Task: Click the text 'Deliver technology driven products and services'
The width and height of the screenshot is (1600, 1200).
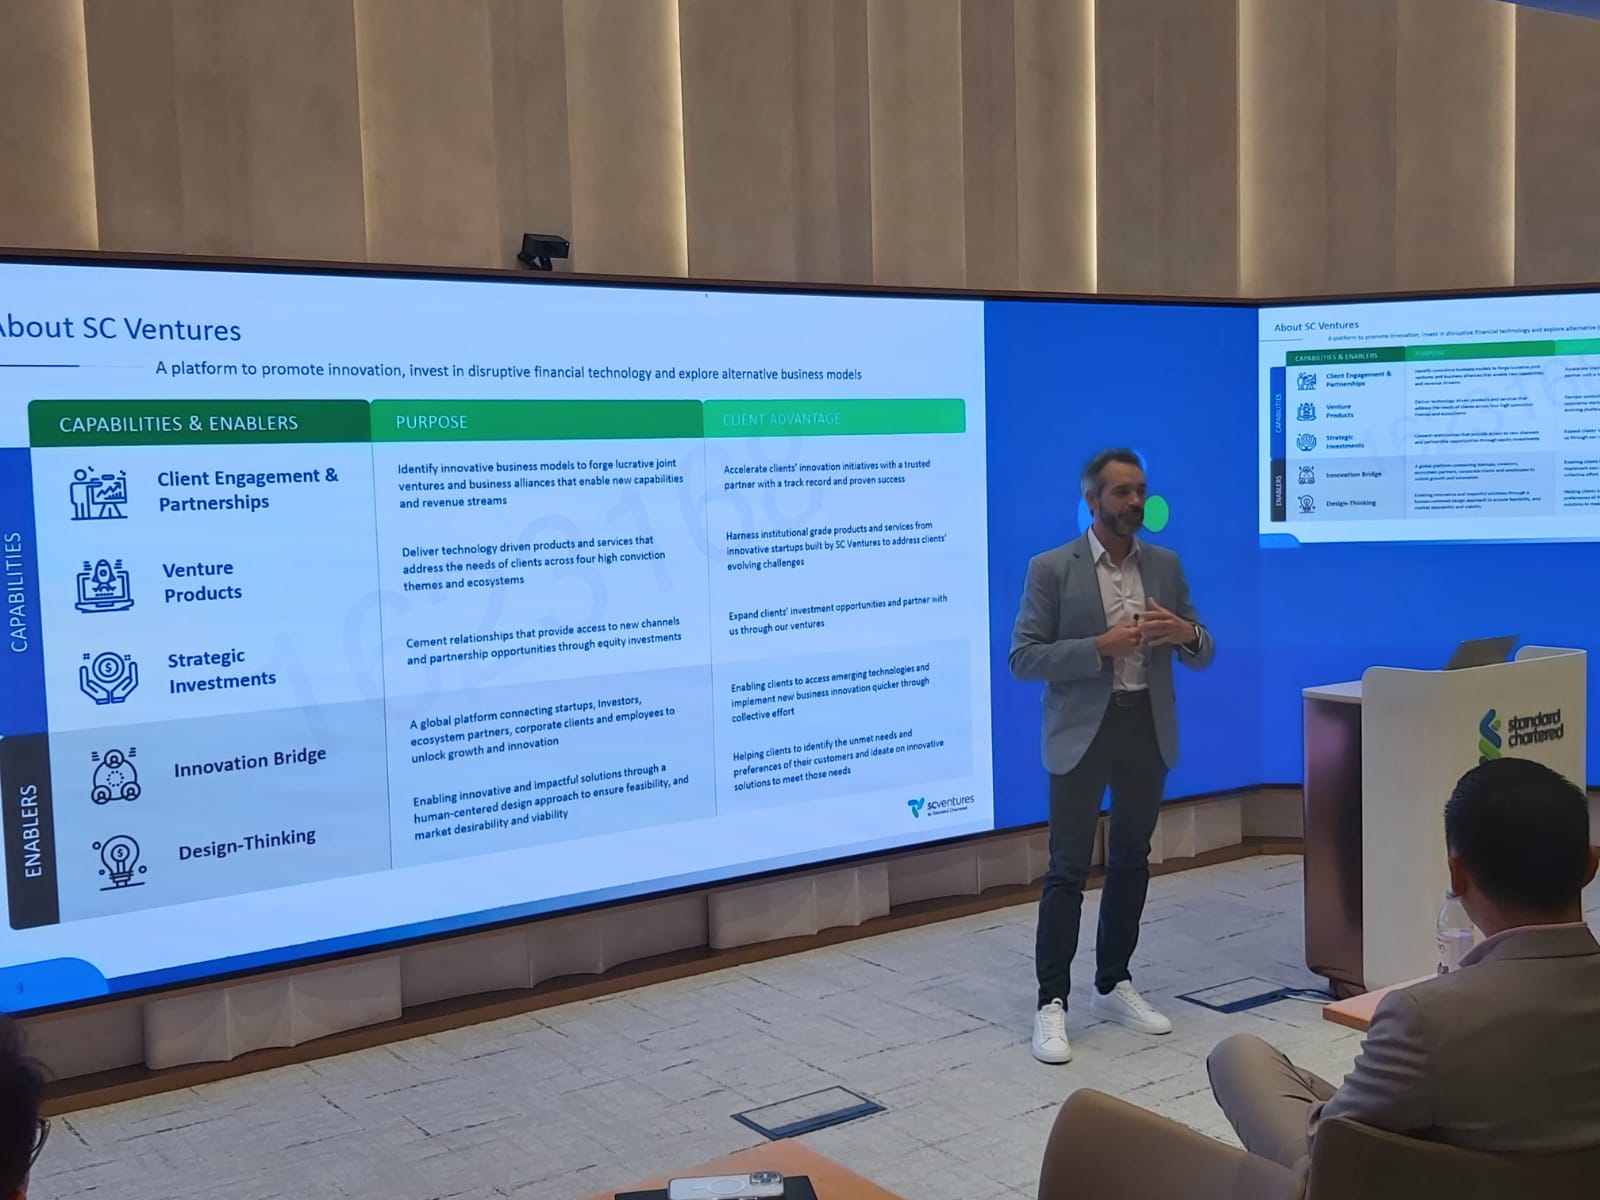Action: coord(527,546)
